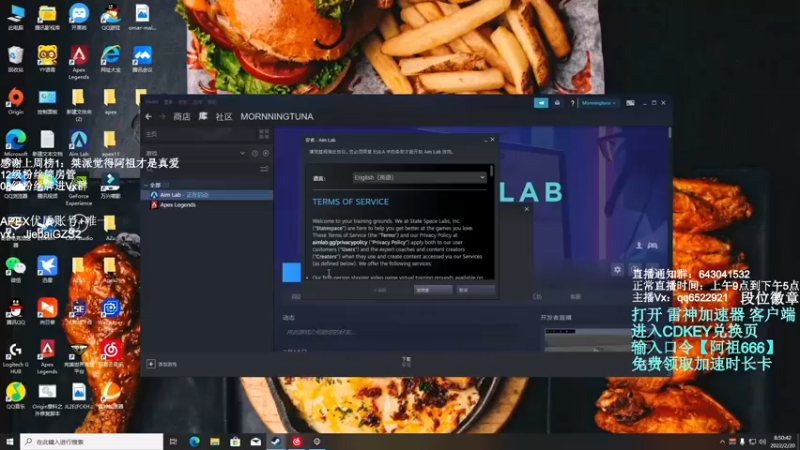800x450 pixels.
Task: Click the aimlab.gg/privacypolicy link
Action: click(340, 243)
